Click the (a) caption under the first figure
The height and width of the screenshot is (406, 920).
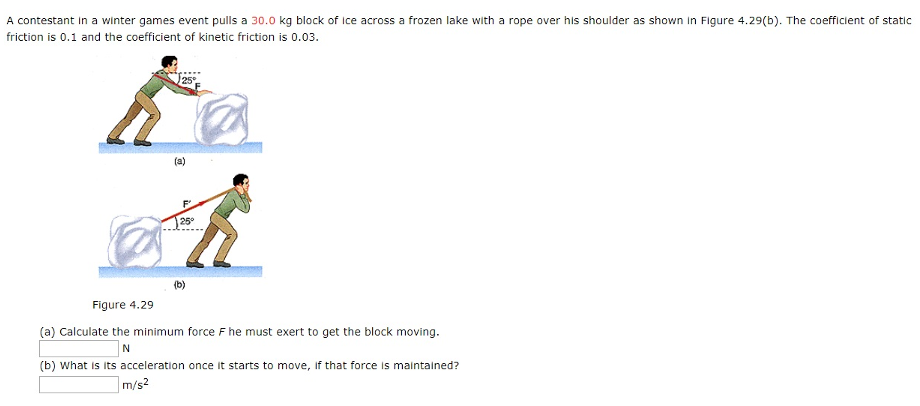pos(180,162)
